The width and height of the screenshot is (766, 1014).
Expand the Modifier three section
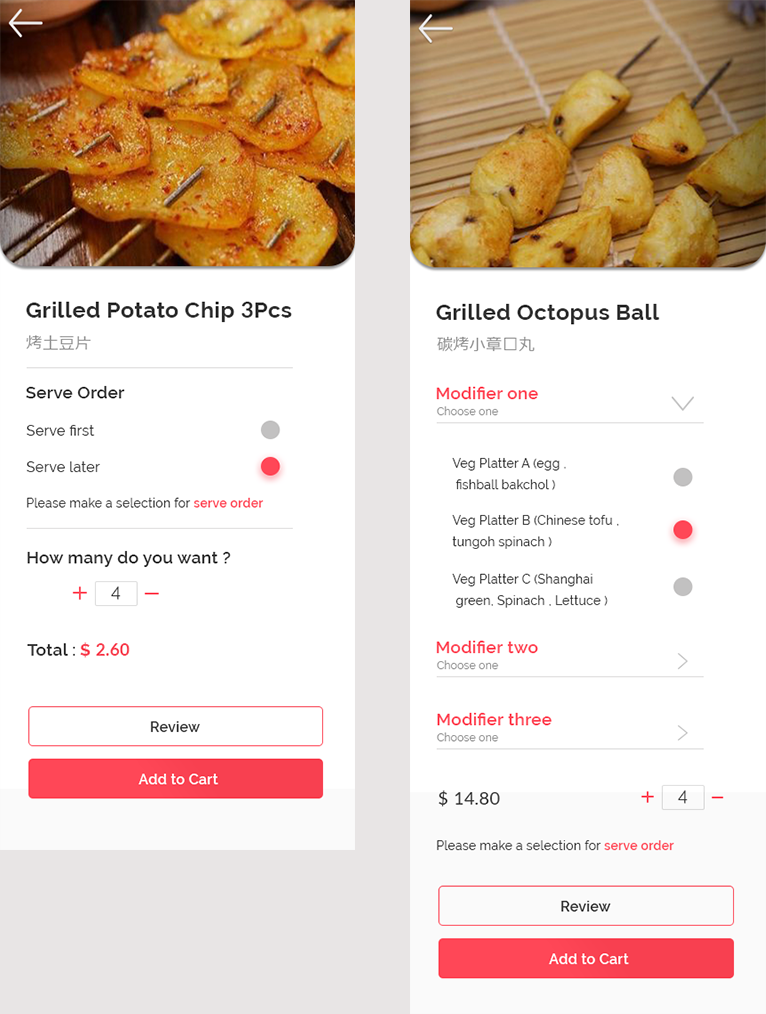(x=682, y=733)
